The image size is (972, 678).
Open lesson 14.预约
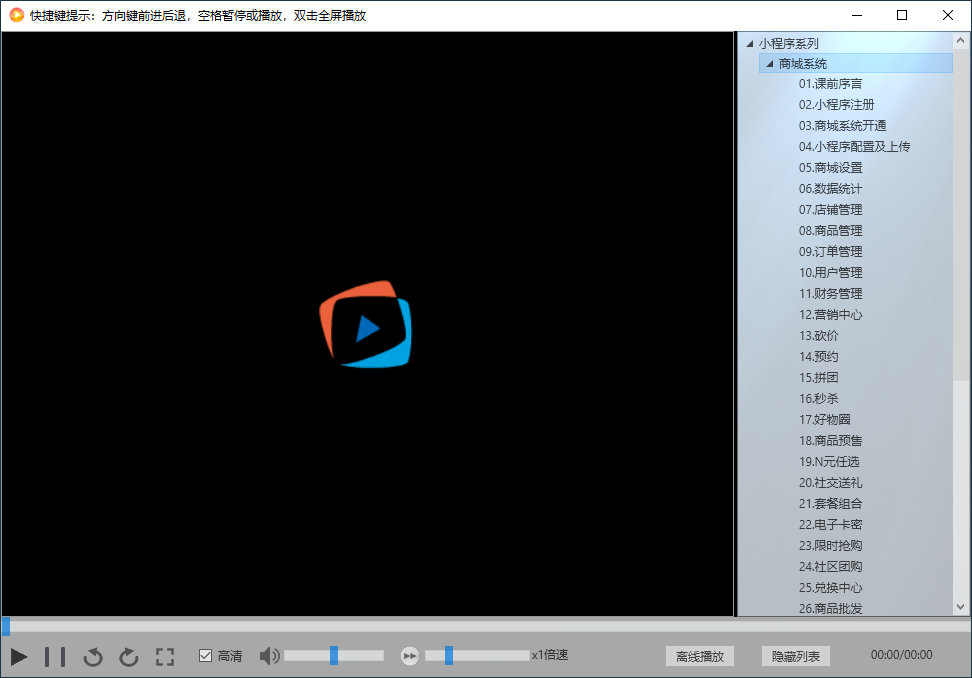(x=818, y=358)
